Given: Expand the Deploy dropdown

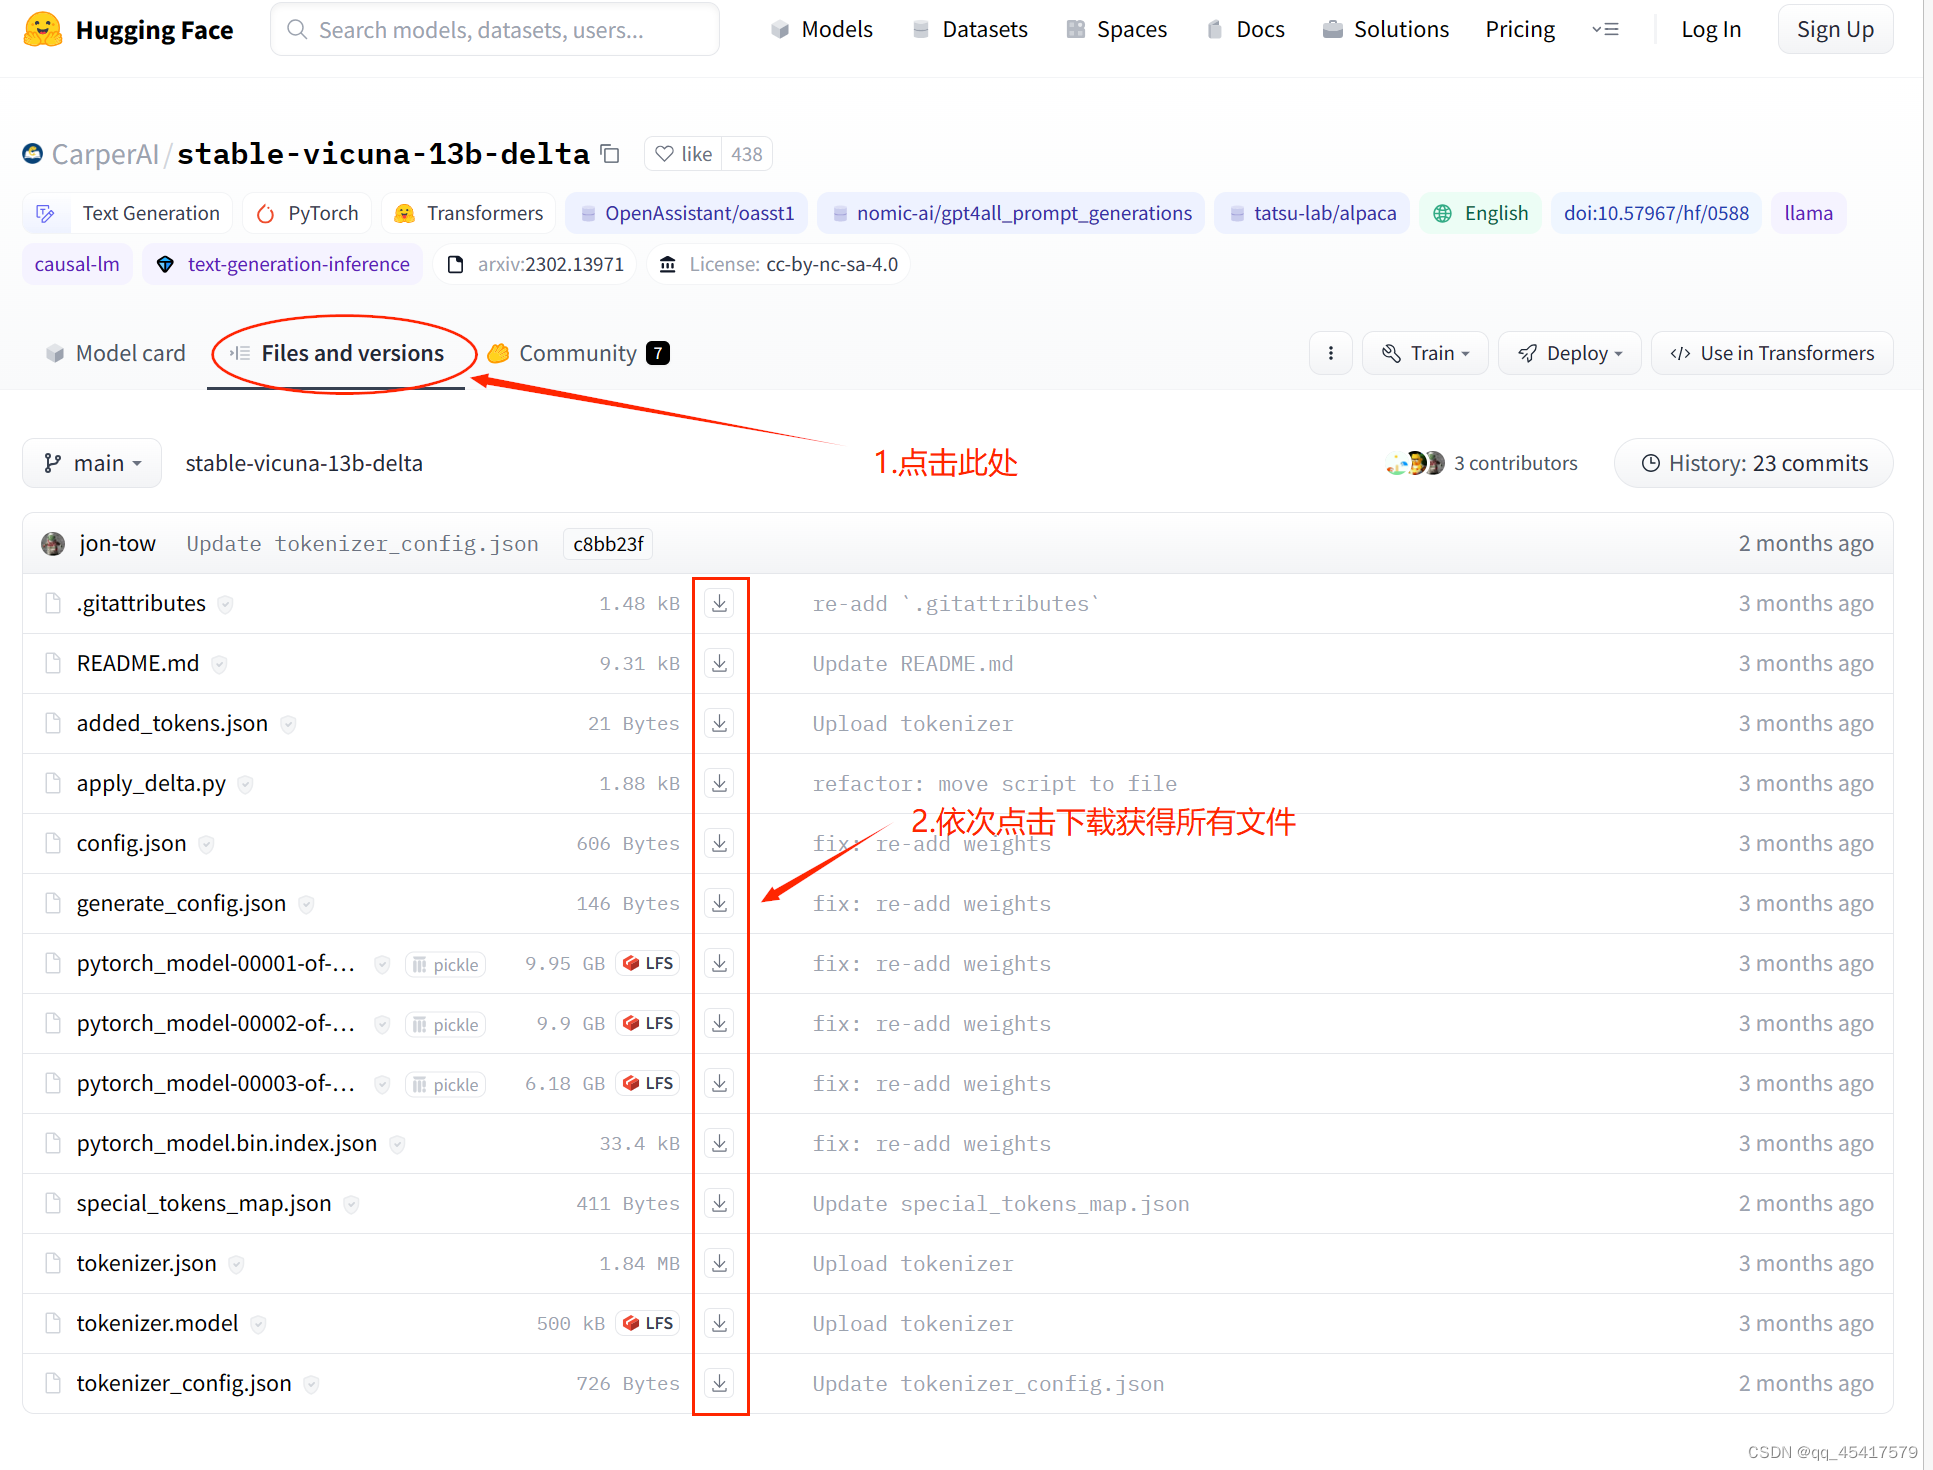Looking at the screenshot, I should (1568, 352).
